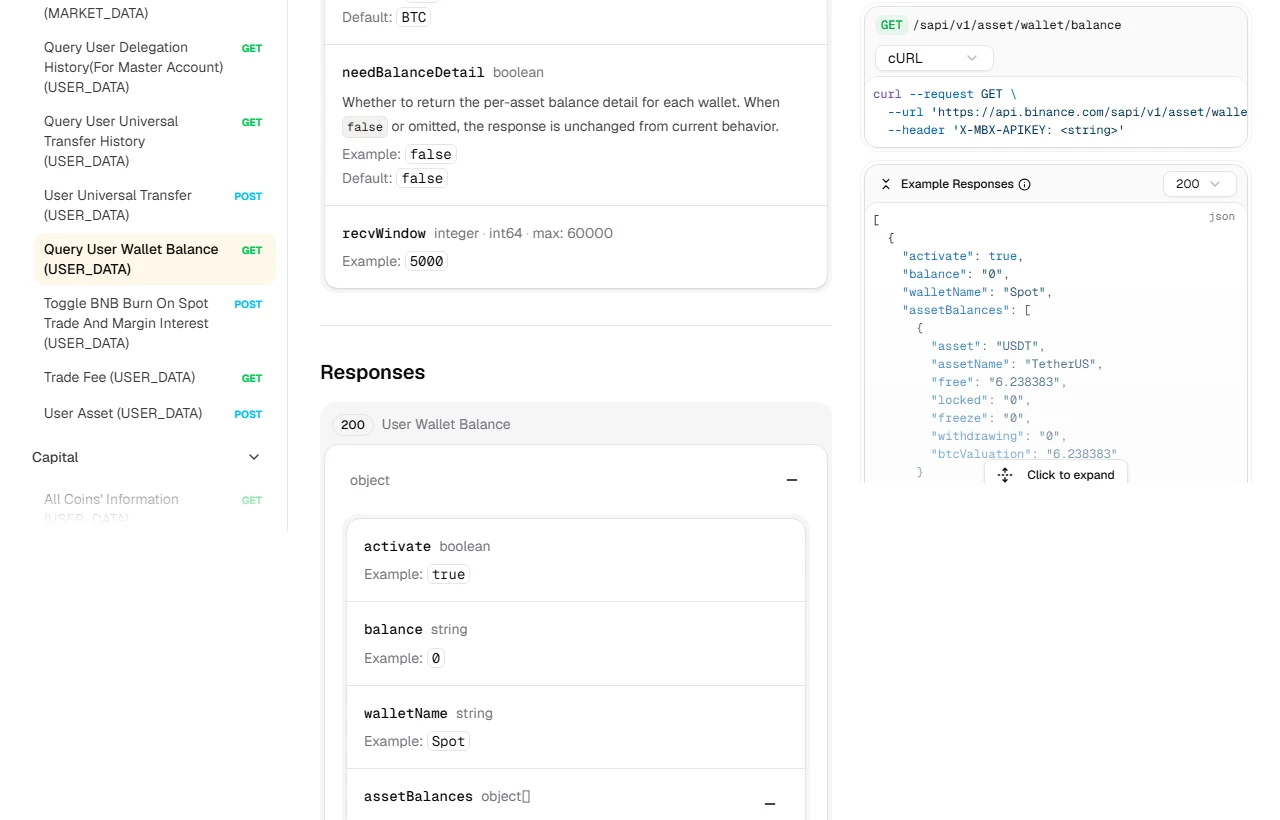Click the balance property name
Viewport: 1280px width, 820px height.
pyautogui.click(x=393, y=629)
